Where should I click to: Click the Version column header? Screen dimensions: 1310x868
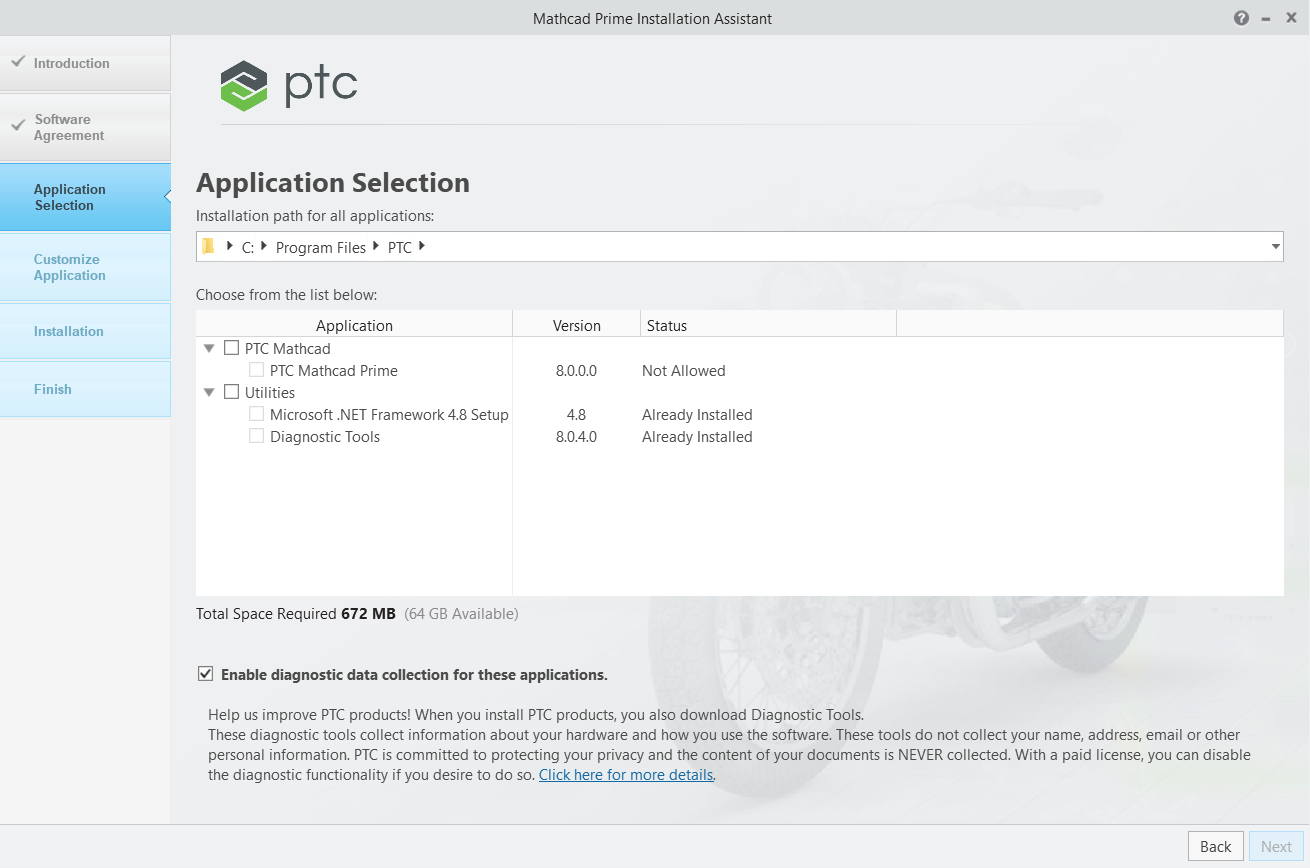coord(576,325)
